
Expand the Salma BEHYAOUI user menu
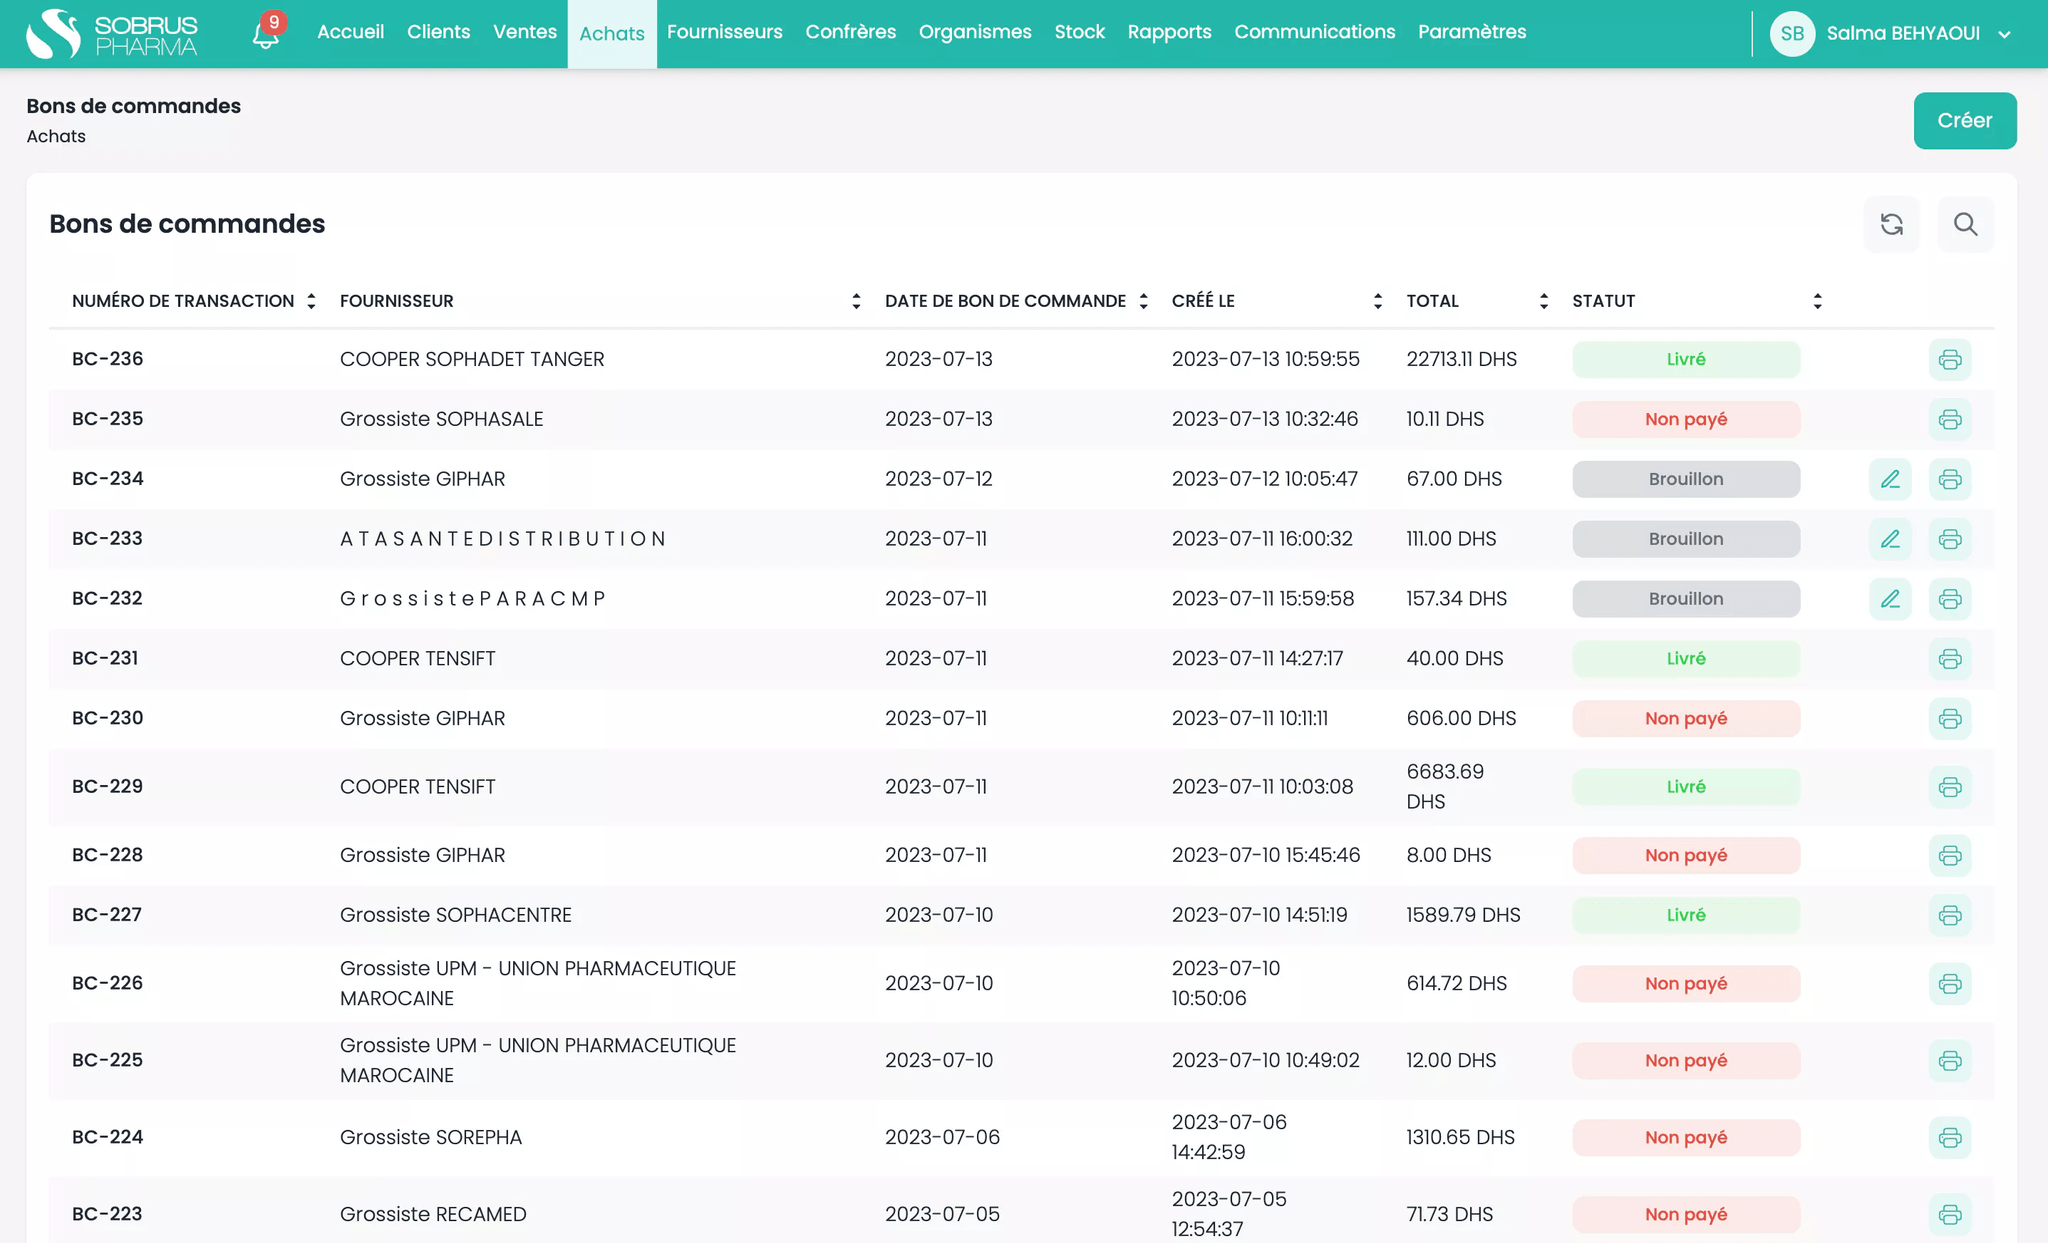pos(1891,34)
